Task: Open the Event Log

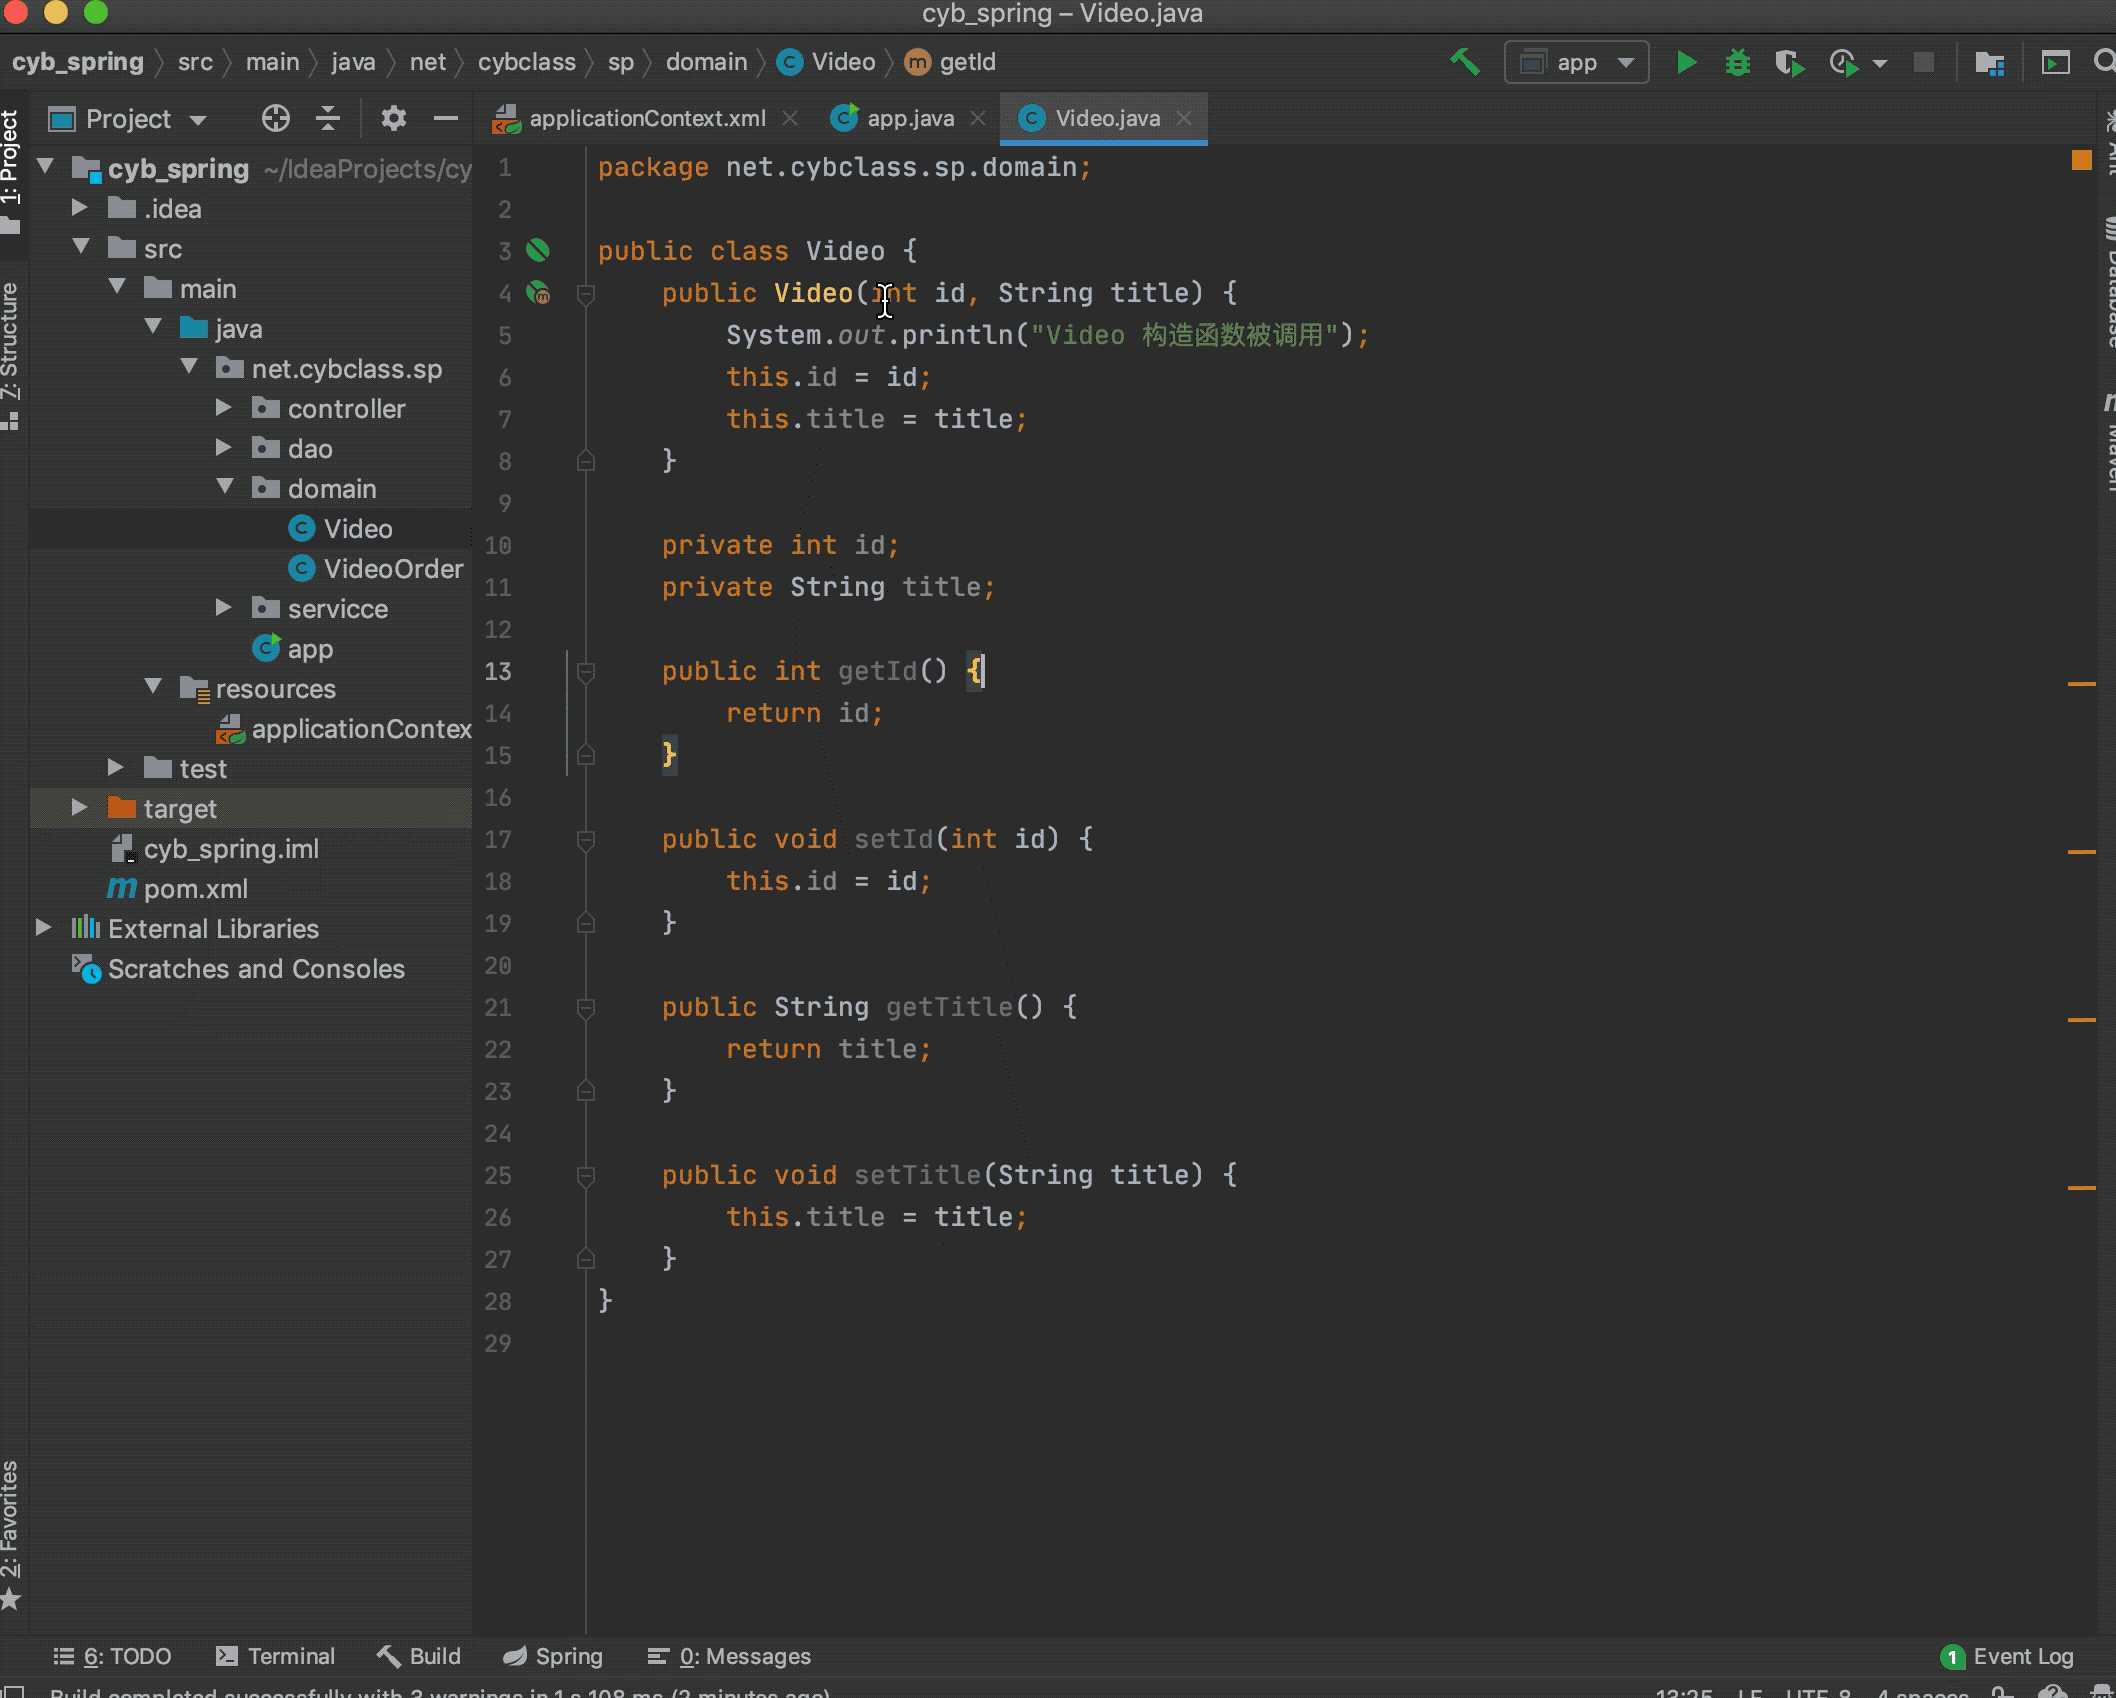Action: coord(2007,1656)
